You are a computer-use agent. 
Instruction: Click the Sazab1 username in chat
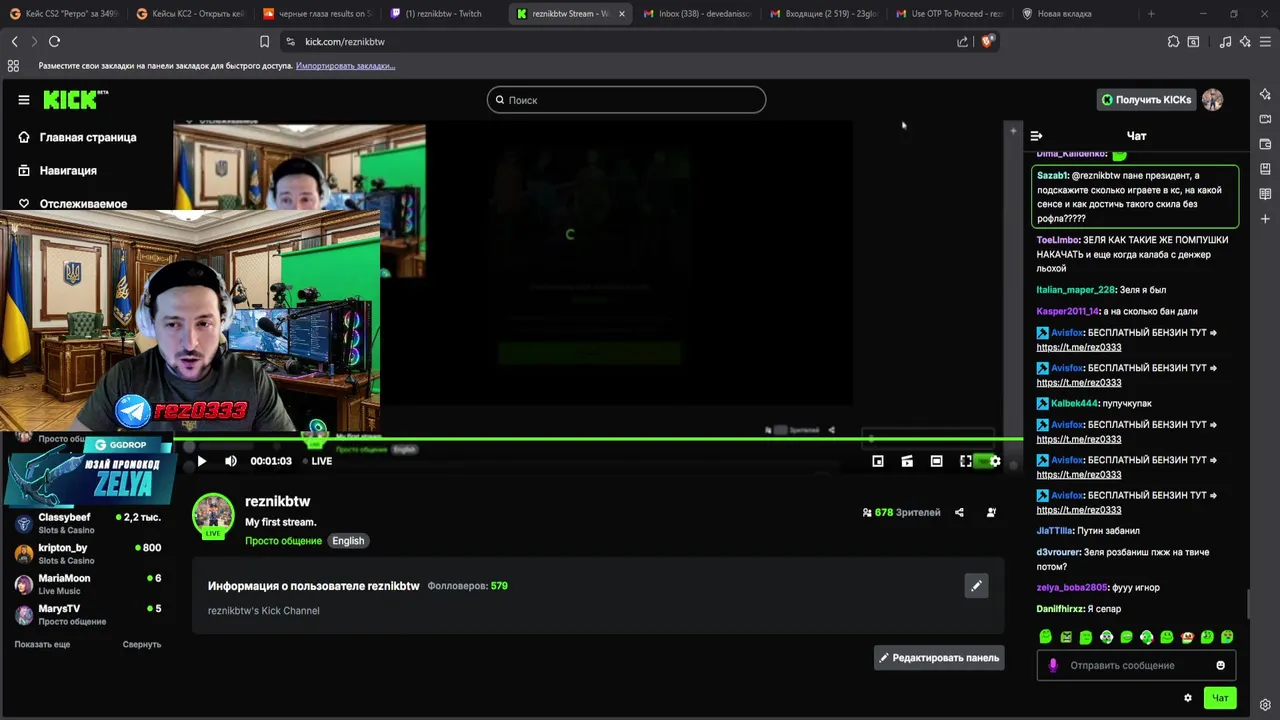pyautogui.click(x=1053, y=175)
